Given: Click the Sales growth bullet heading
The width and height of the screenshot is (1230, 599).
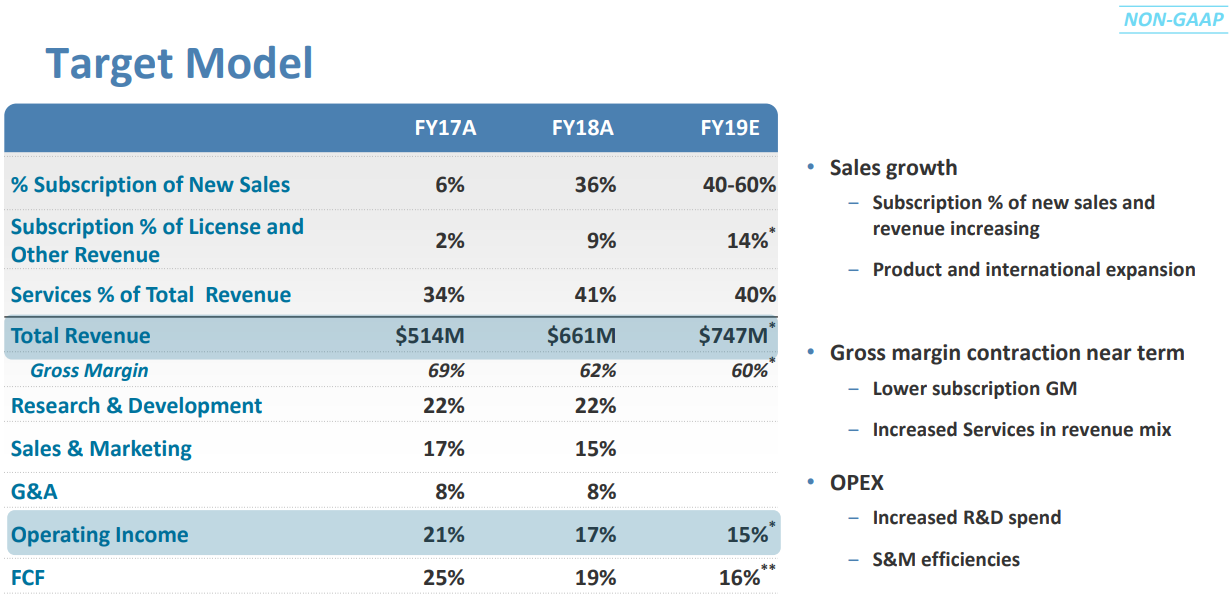Looking at the screenshot, I should tap(893, 168).
